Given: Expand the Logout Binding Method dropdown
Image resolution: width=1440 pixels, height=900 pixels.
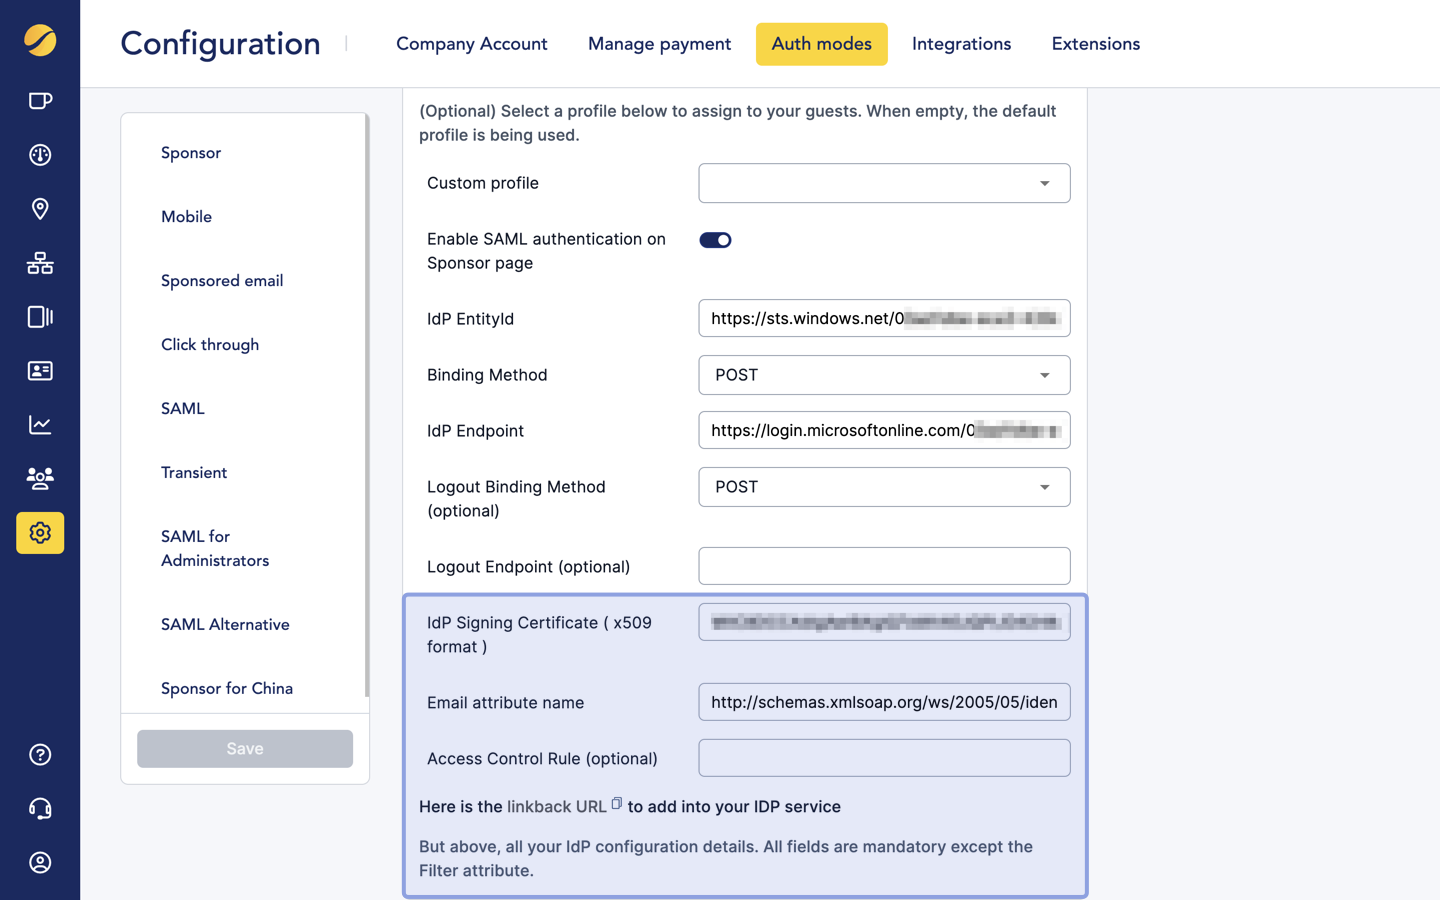Looking at the screenshot, I should (x=884, y=488).
